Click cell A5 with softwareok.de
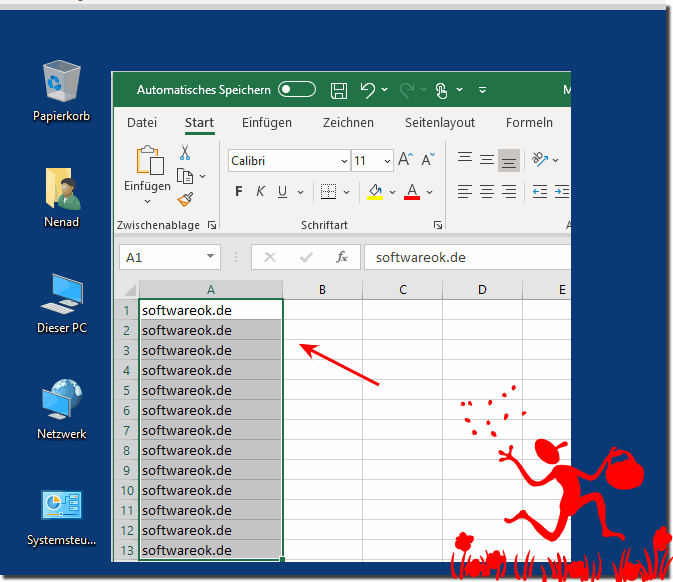This screenshot has height=582, width=673. point(210,391)
